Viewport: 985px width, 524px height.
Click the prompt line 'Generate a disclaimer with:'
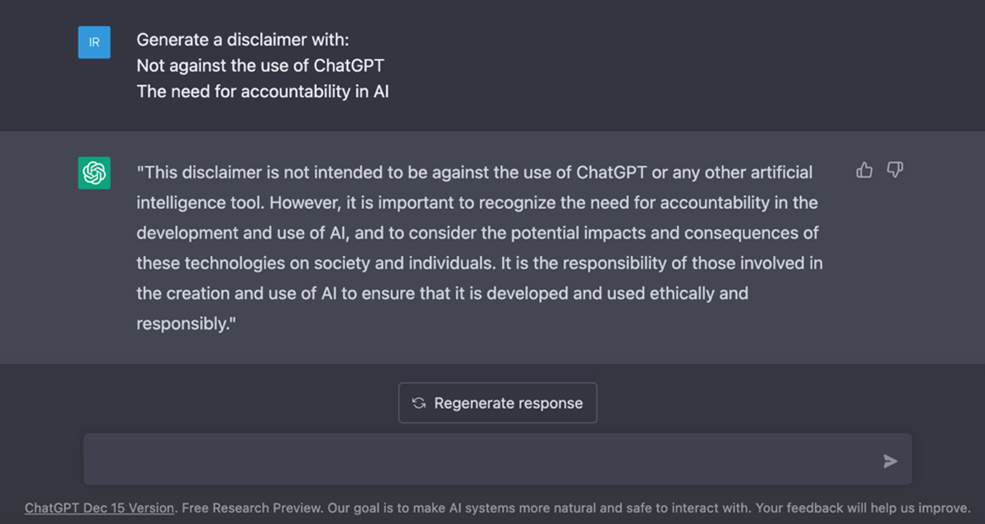click(x=242, y=40)
